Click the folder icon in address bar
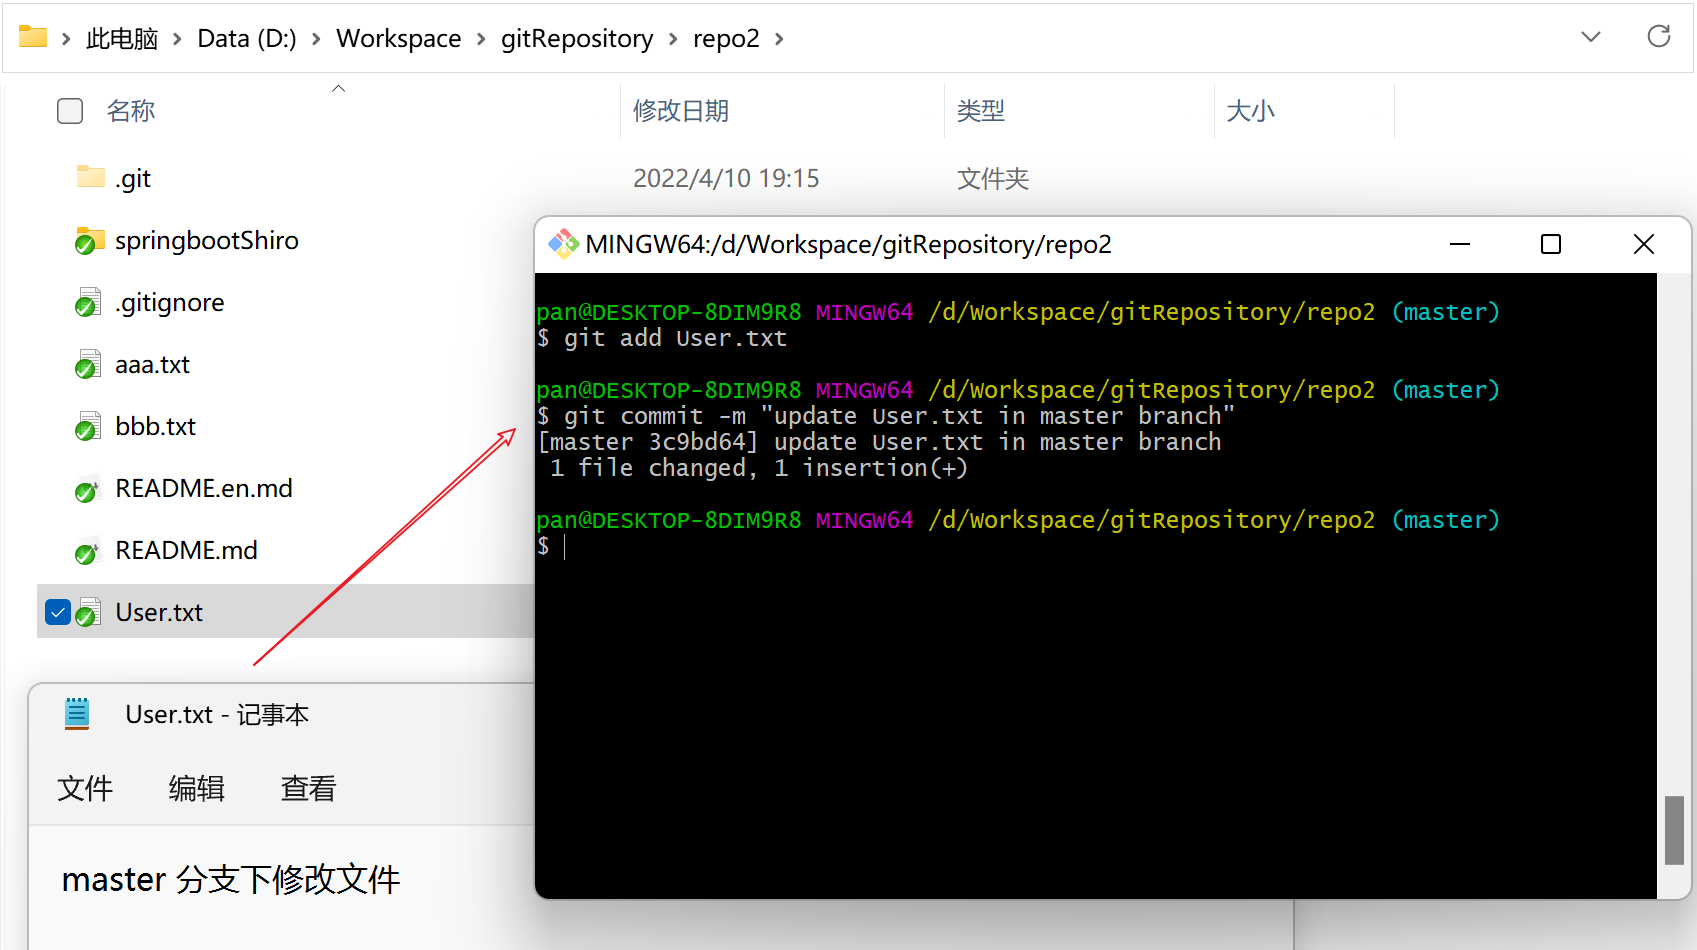The width and height of the screenshot is (1697, 950). (x=33, y=38)
